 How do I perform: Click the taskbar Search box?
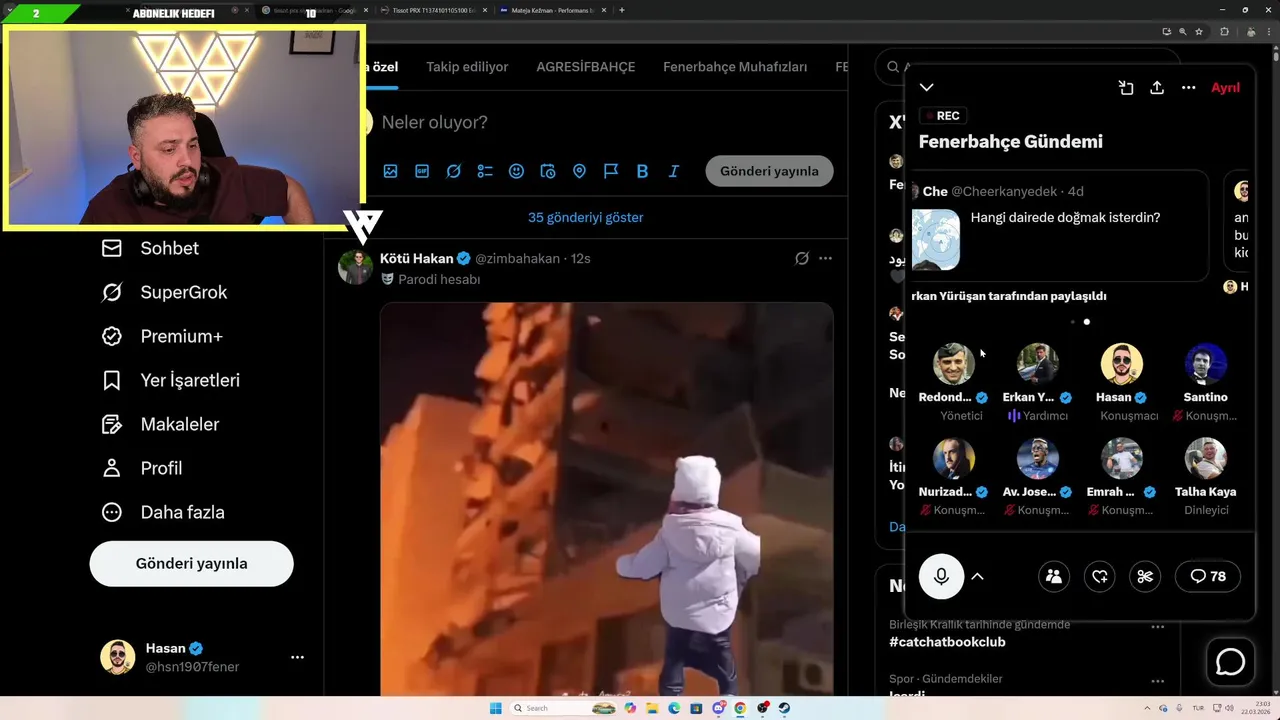(563, 708)
